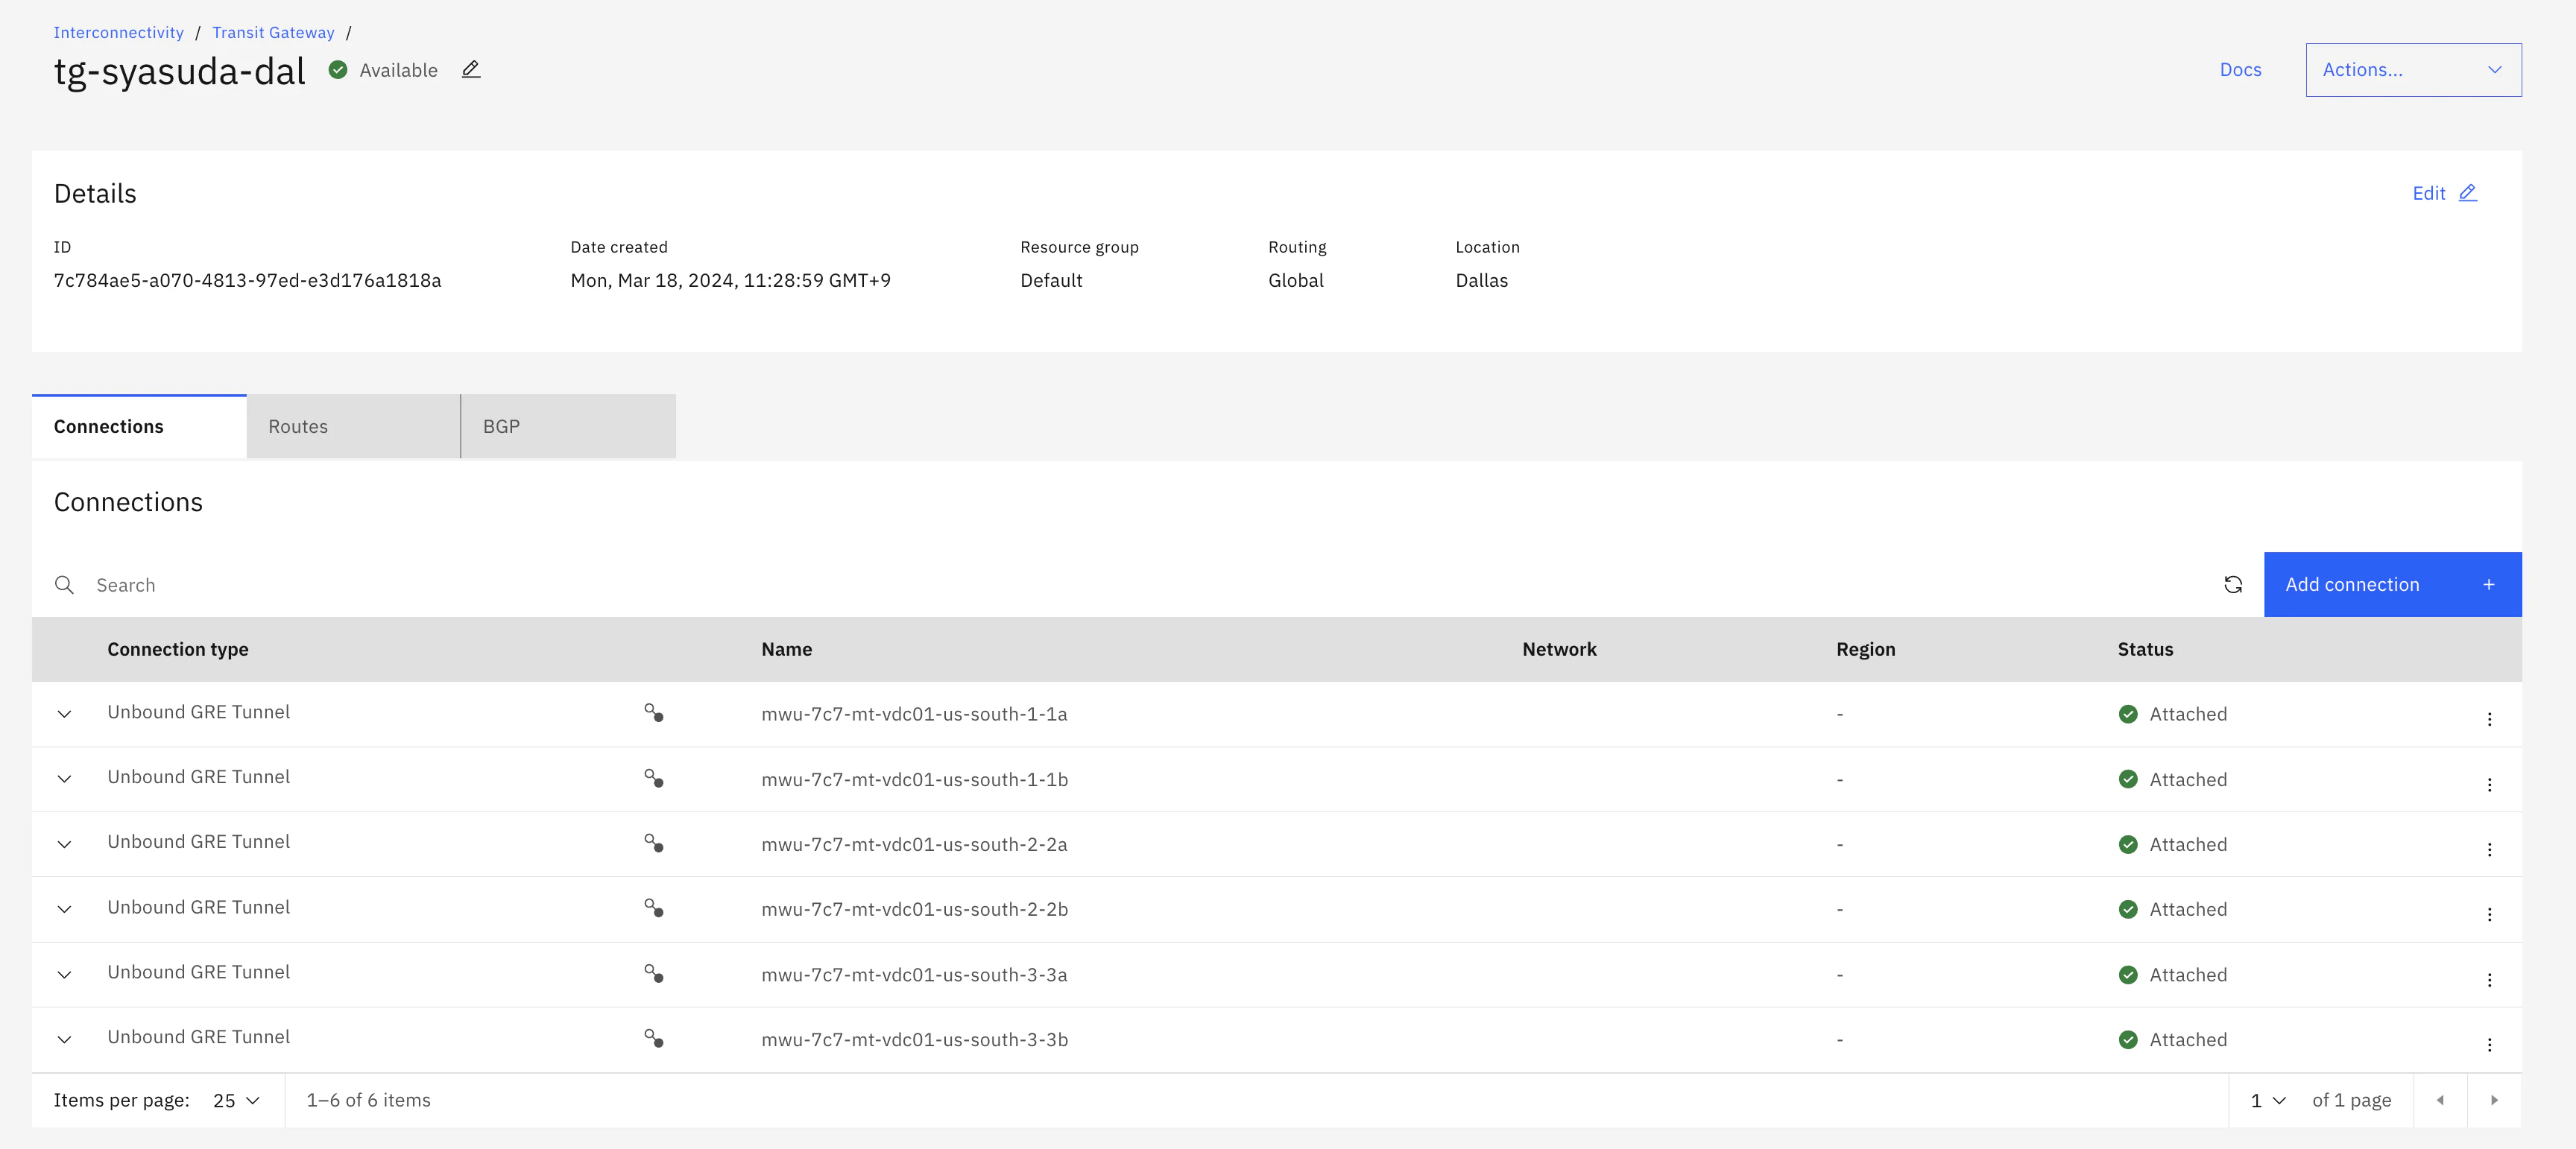The image size is (2576, 1149).
Task: Open overflow menu for us-south-3-3a row
Action: (x=2489, y=980)
